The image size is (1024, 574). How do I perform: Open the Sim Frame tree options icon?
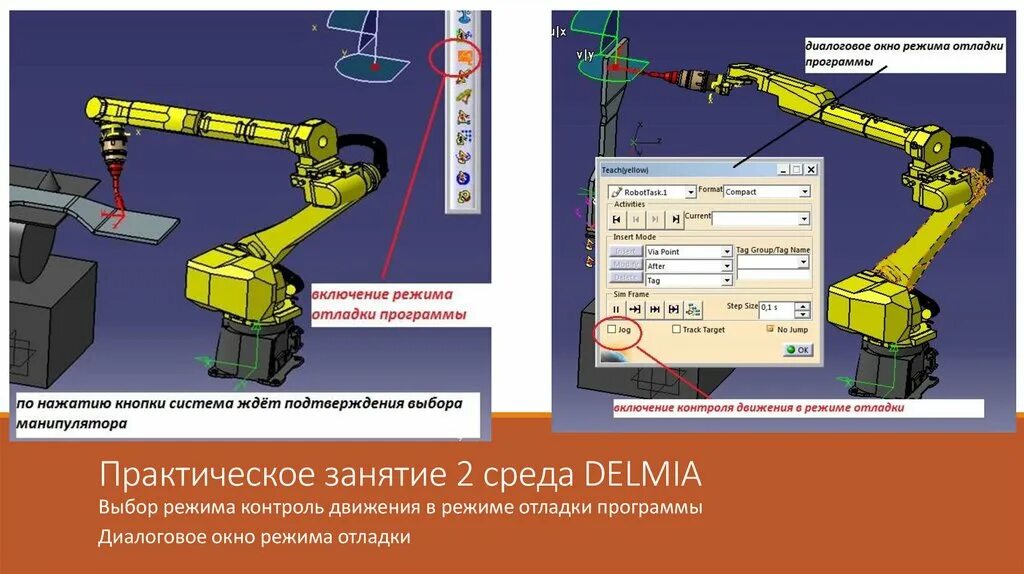[693, 310]
